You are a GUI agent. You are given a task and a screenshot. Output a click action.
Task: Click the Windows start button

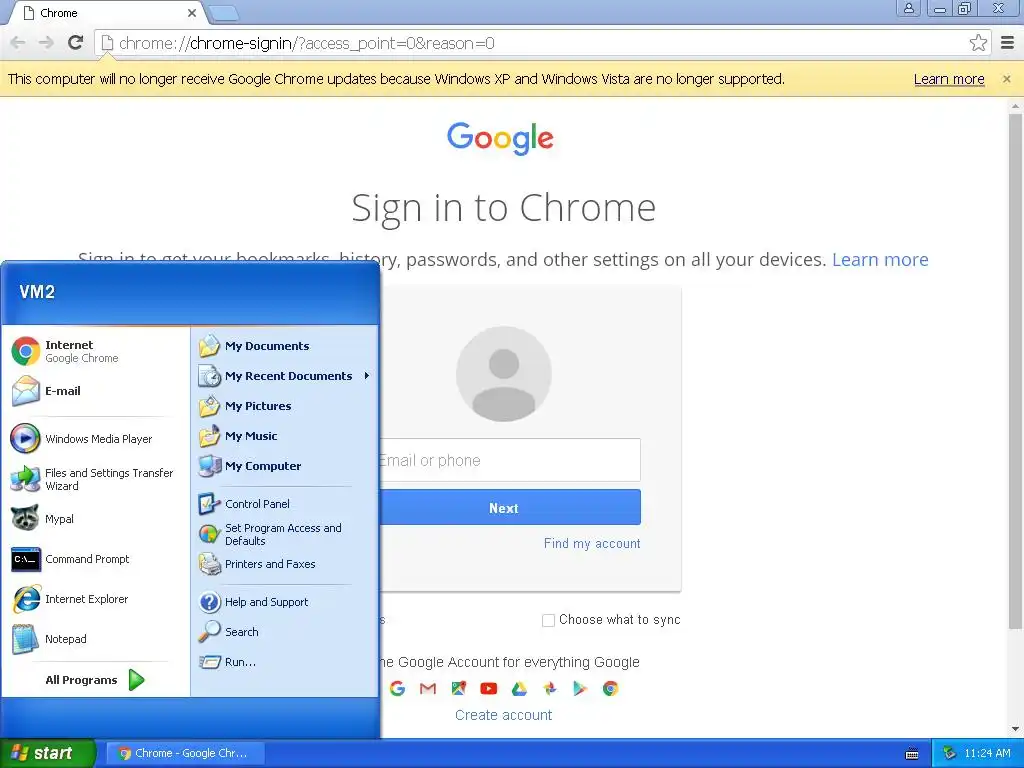(48, 753)
